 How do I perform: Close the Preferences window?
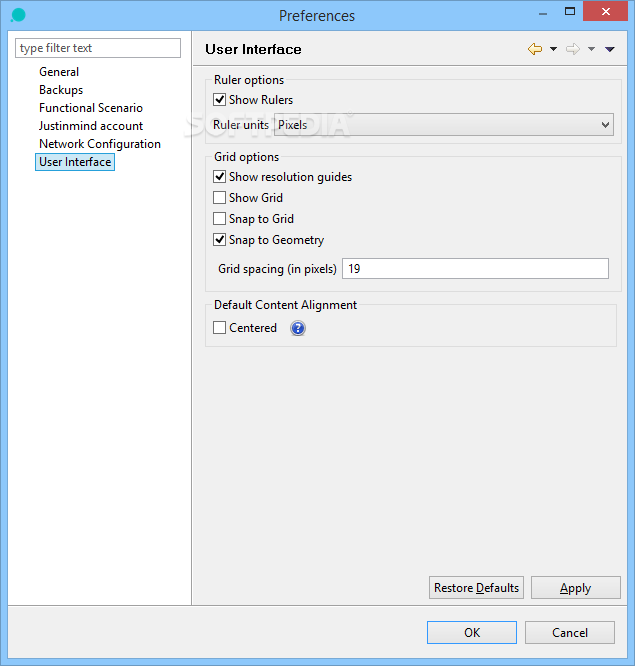[605, 11]
